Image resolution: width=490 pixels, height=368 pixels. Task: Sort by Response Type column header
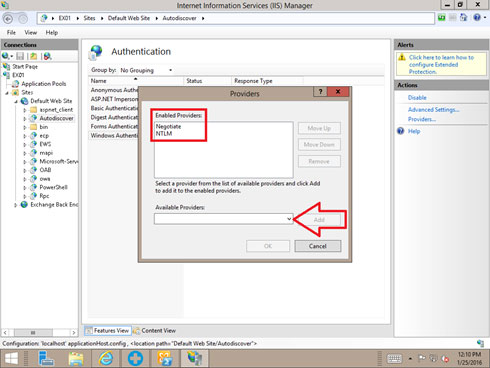pyautogui.click(x=267, y=81)
